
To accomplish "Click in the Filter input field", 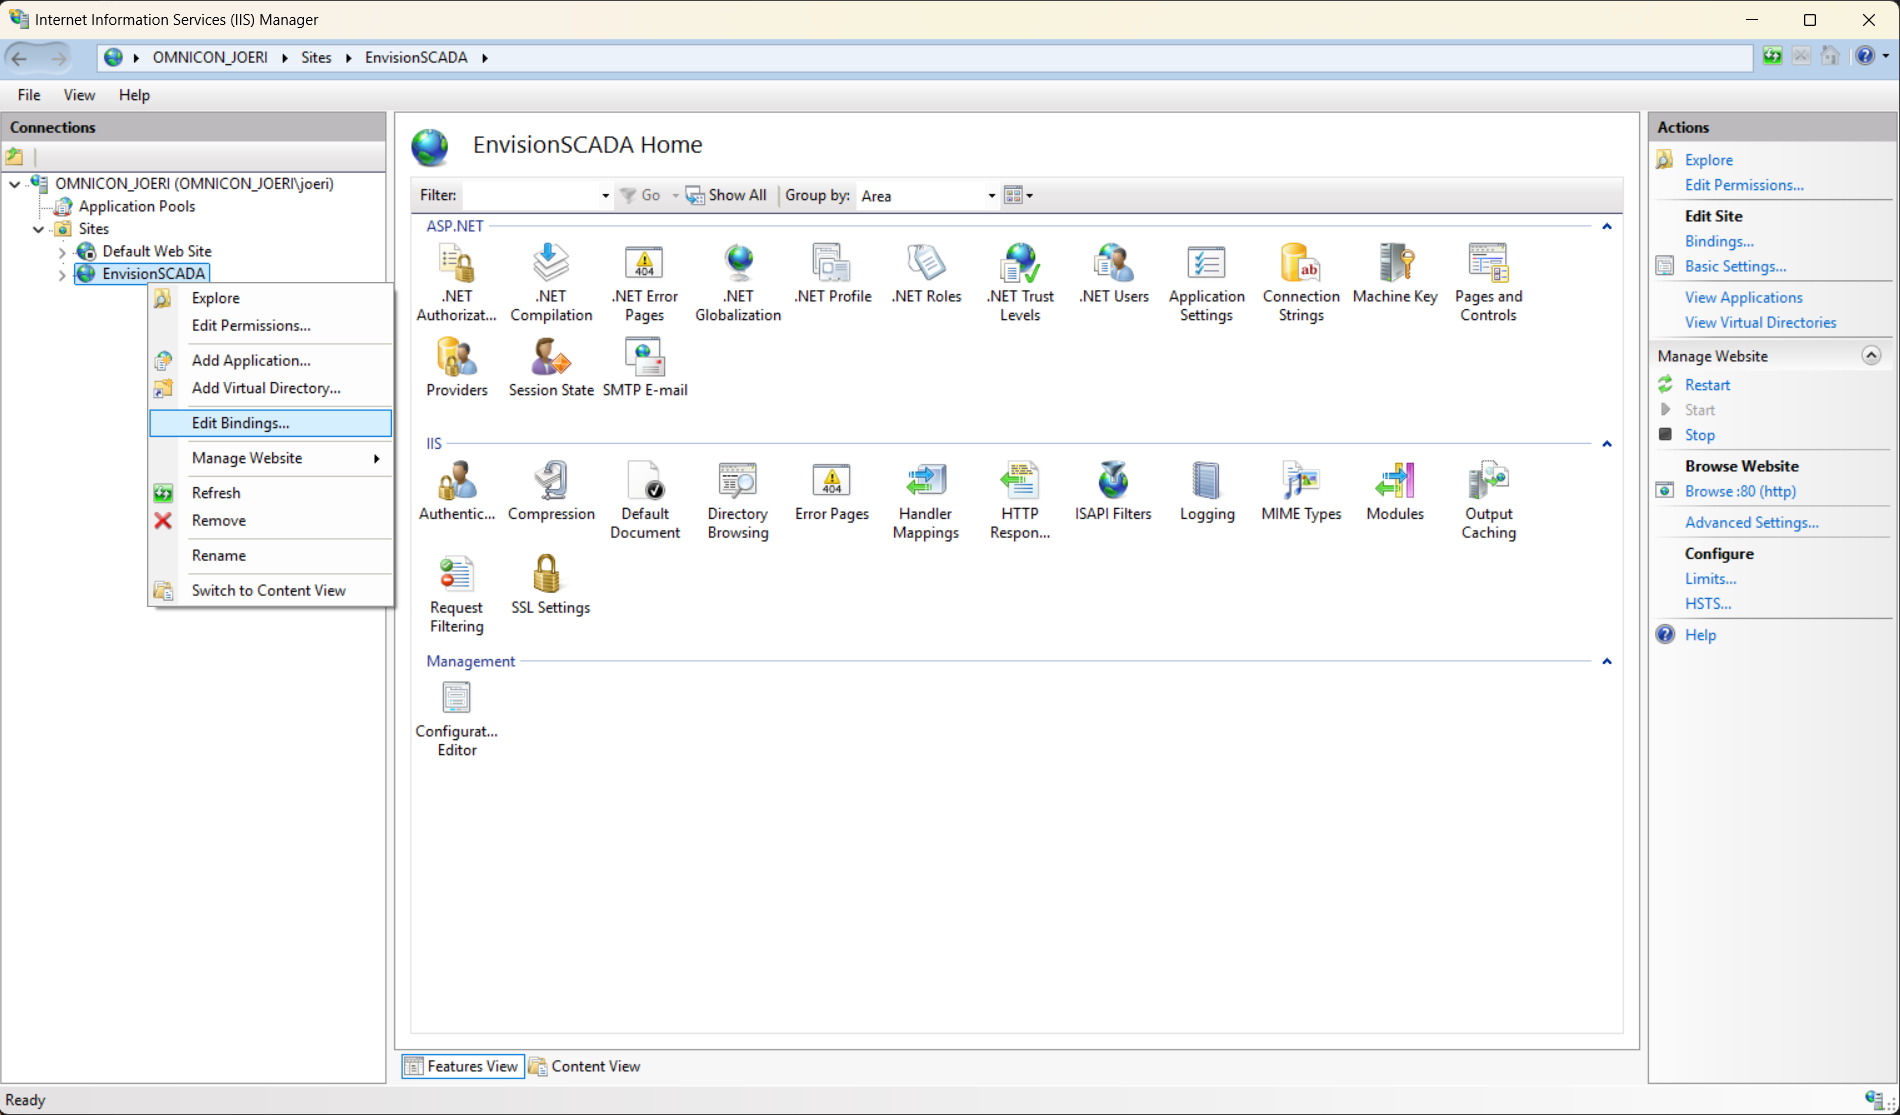I will (x=534, y=196).
